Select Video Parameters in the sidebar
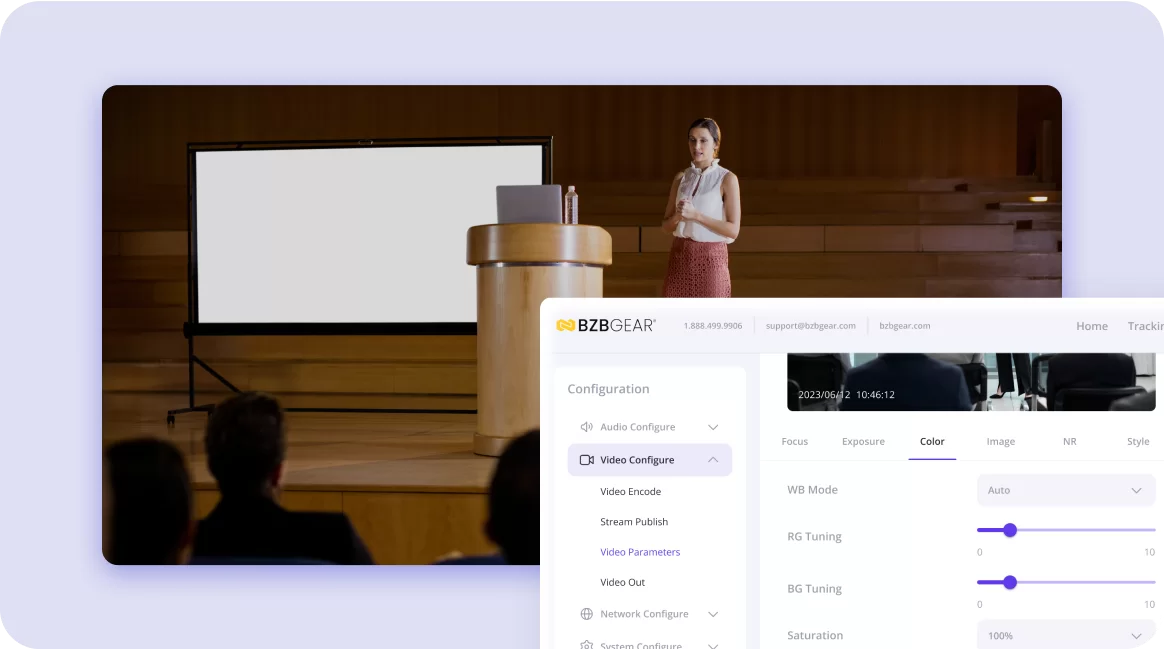The height and width of the screenshot is (649, 1164). tap(640, 552)
